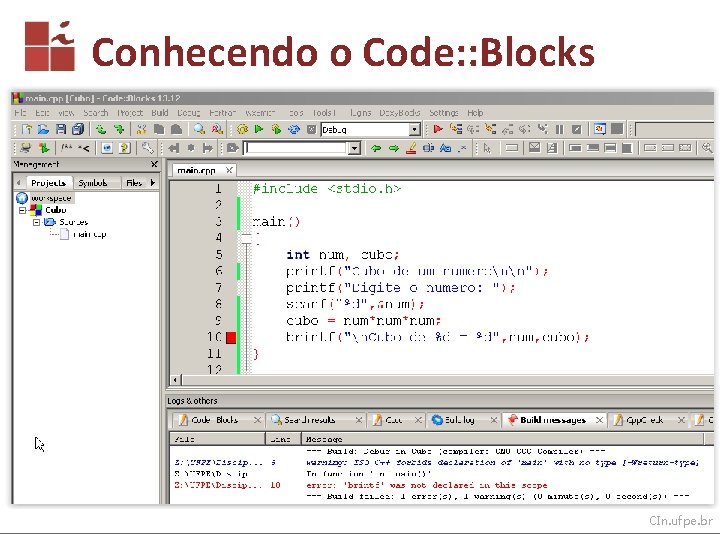Run the program with green play icon
Screen dimensions: 720x540
pyautogui.click(x=259, y=129)
